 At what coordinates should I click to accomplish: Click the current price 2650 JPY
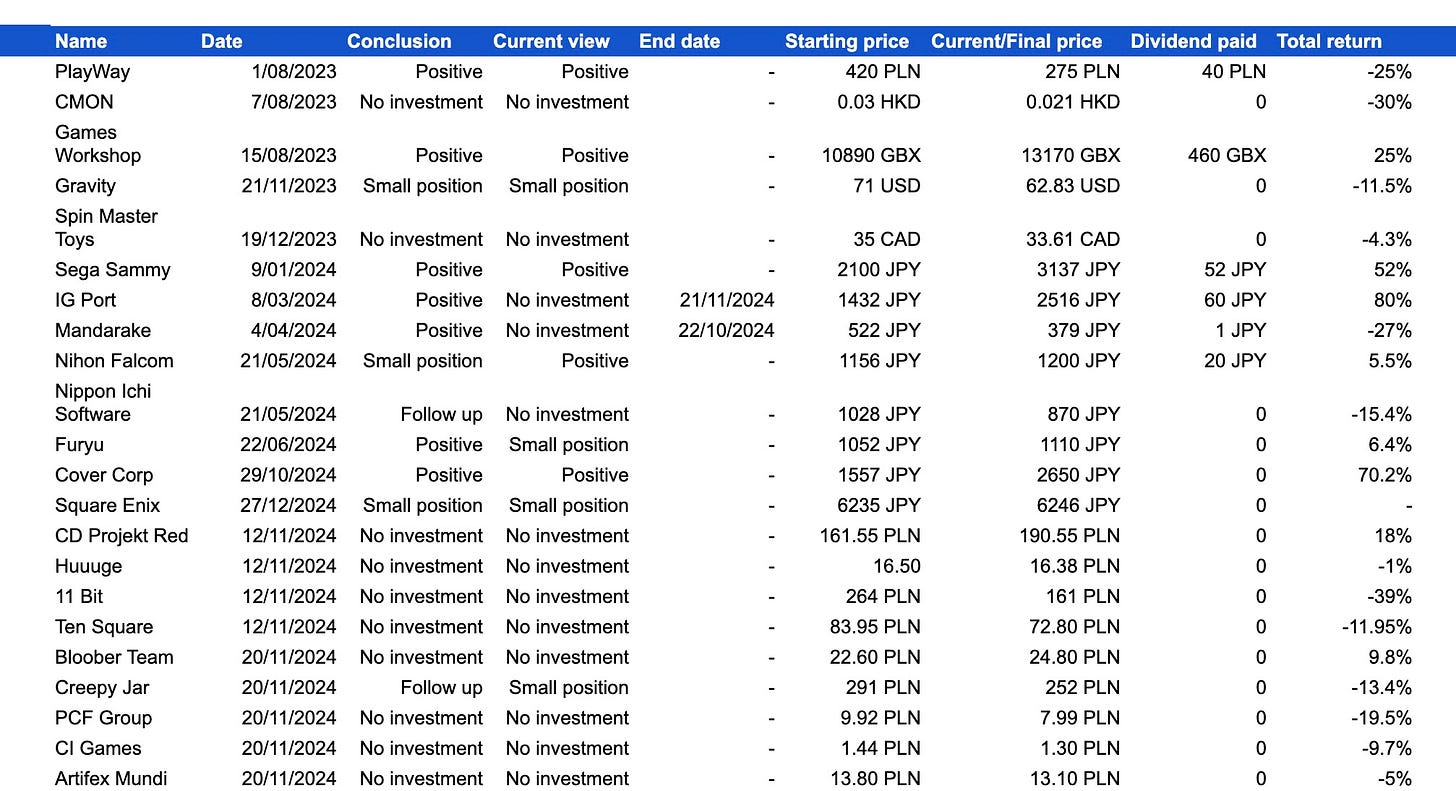click(x=1079, y=475)
